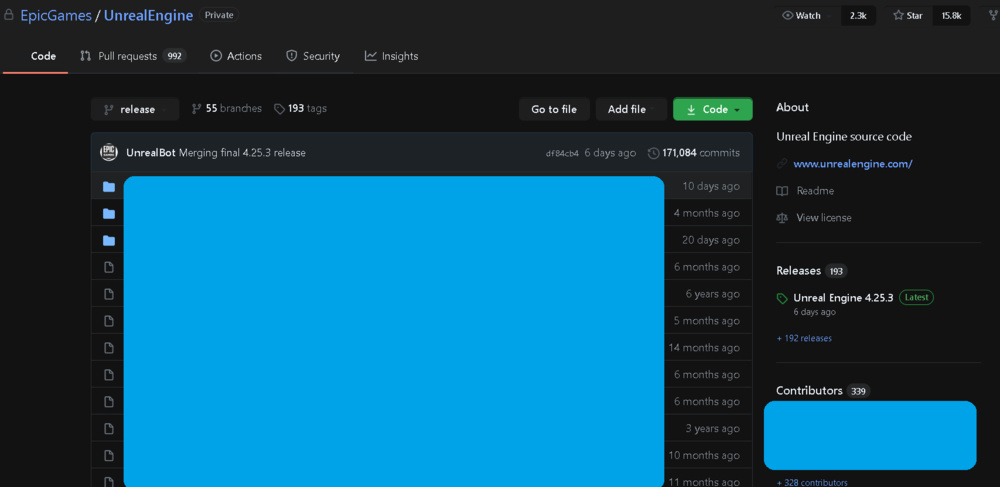1000x487 pixels.
Task: Click the Readme book icon
Action: tap(782, 191)
